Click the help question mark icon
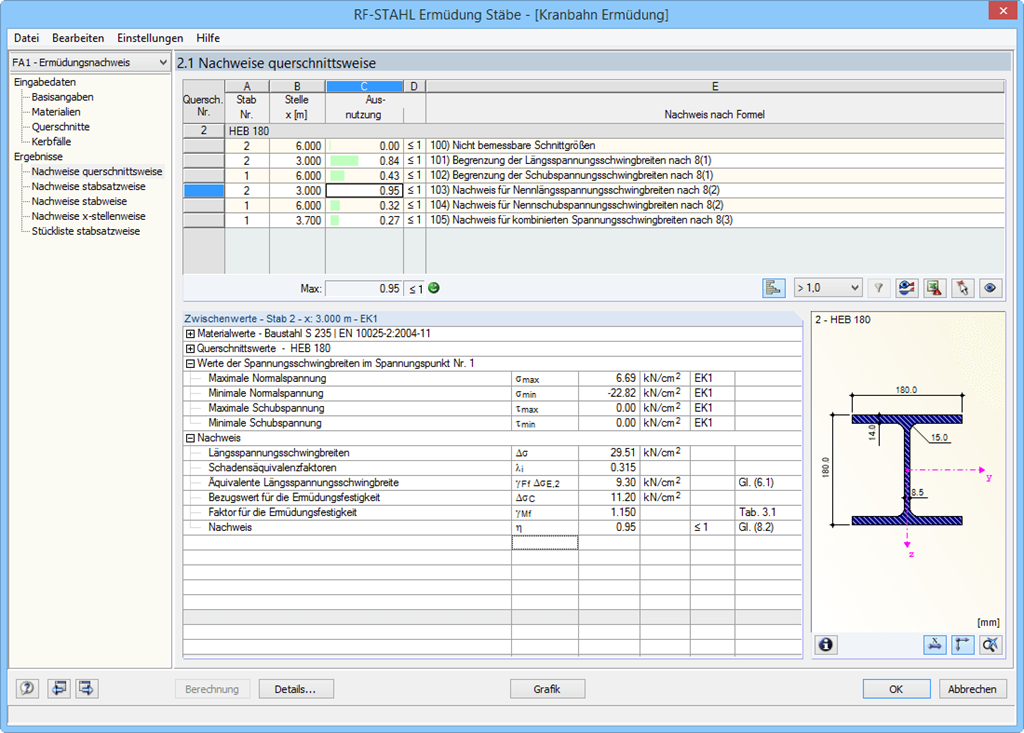1024x733 pixels. coord(27,689)
